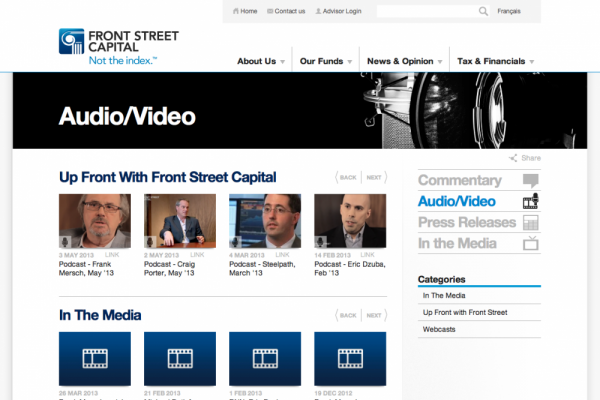The width and height of the screenshot is (600, 400).
Task: Click the Share icon
Action: (x=514, y=158)
